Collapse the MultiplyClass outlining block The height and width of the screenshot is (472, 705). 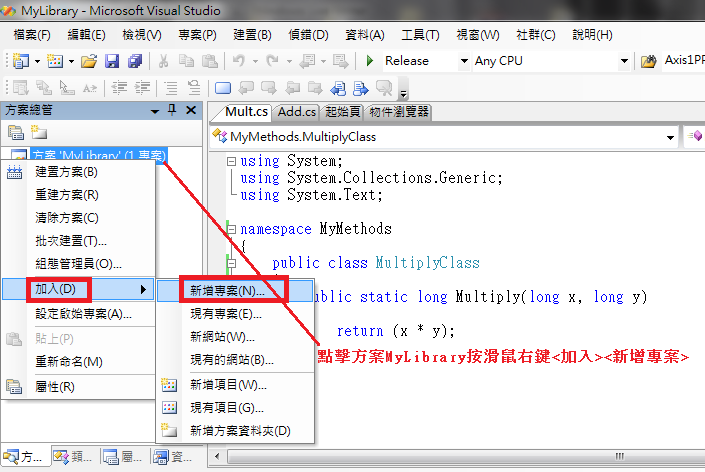(x=231, y=263)
